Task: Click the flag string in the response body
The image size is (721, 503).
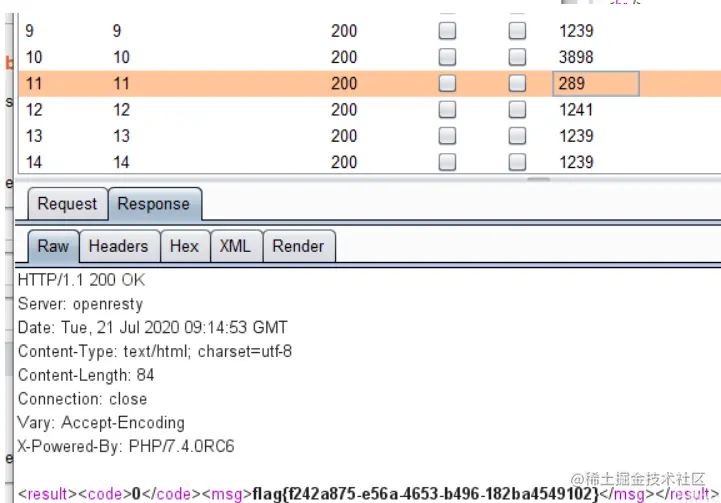Action: 426,494
